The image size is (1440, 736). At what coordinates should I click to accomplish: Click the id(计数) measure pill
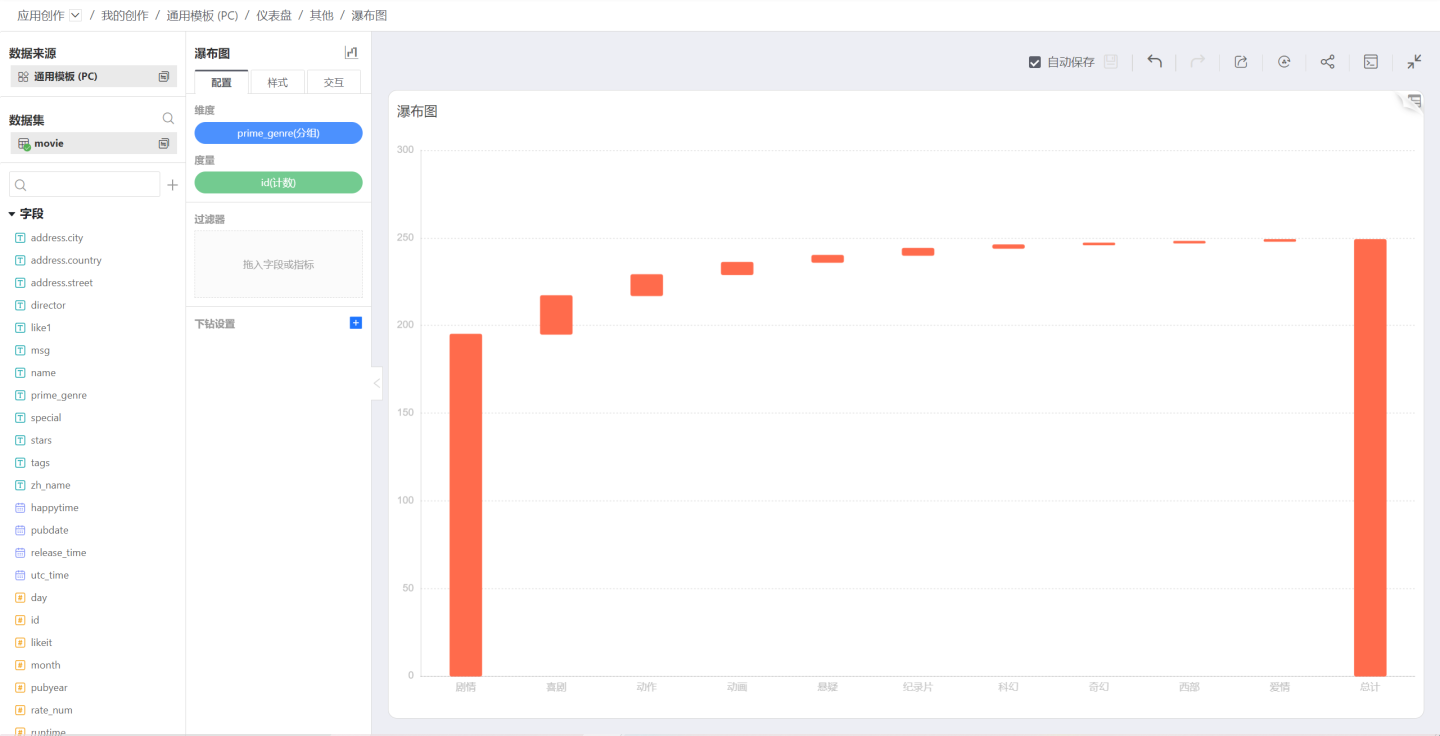click(x=278, y=182)
